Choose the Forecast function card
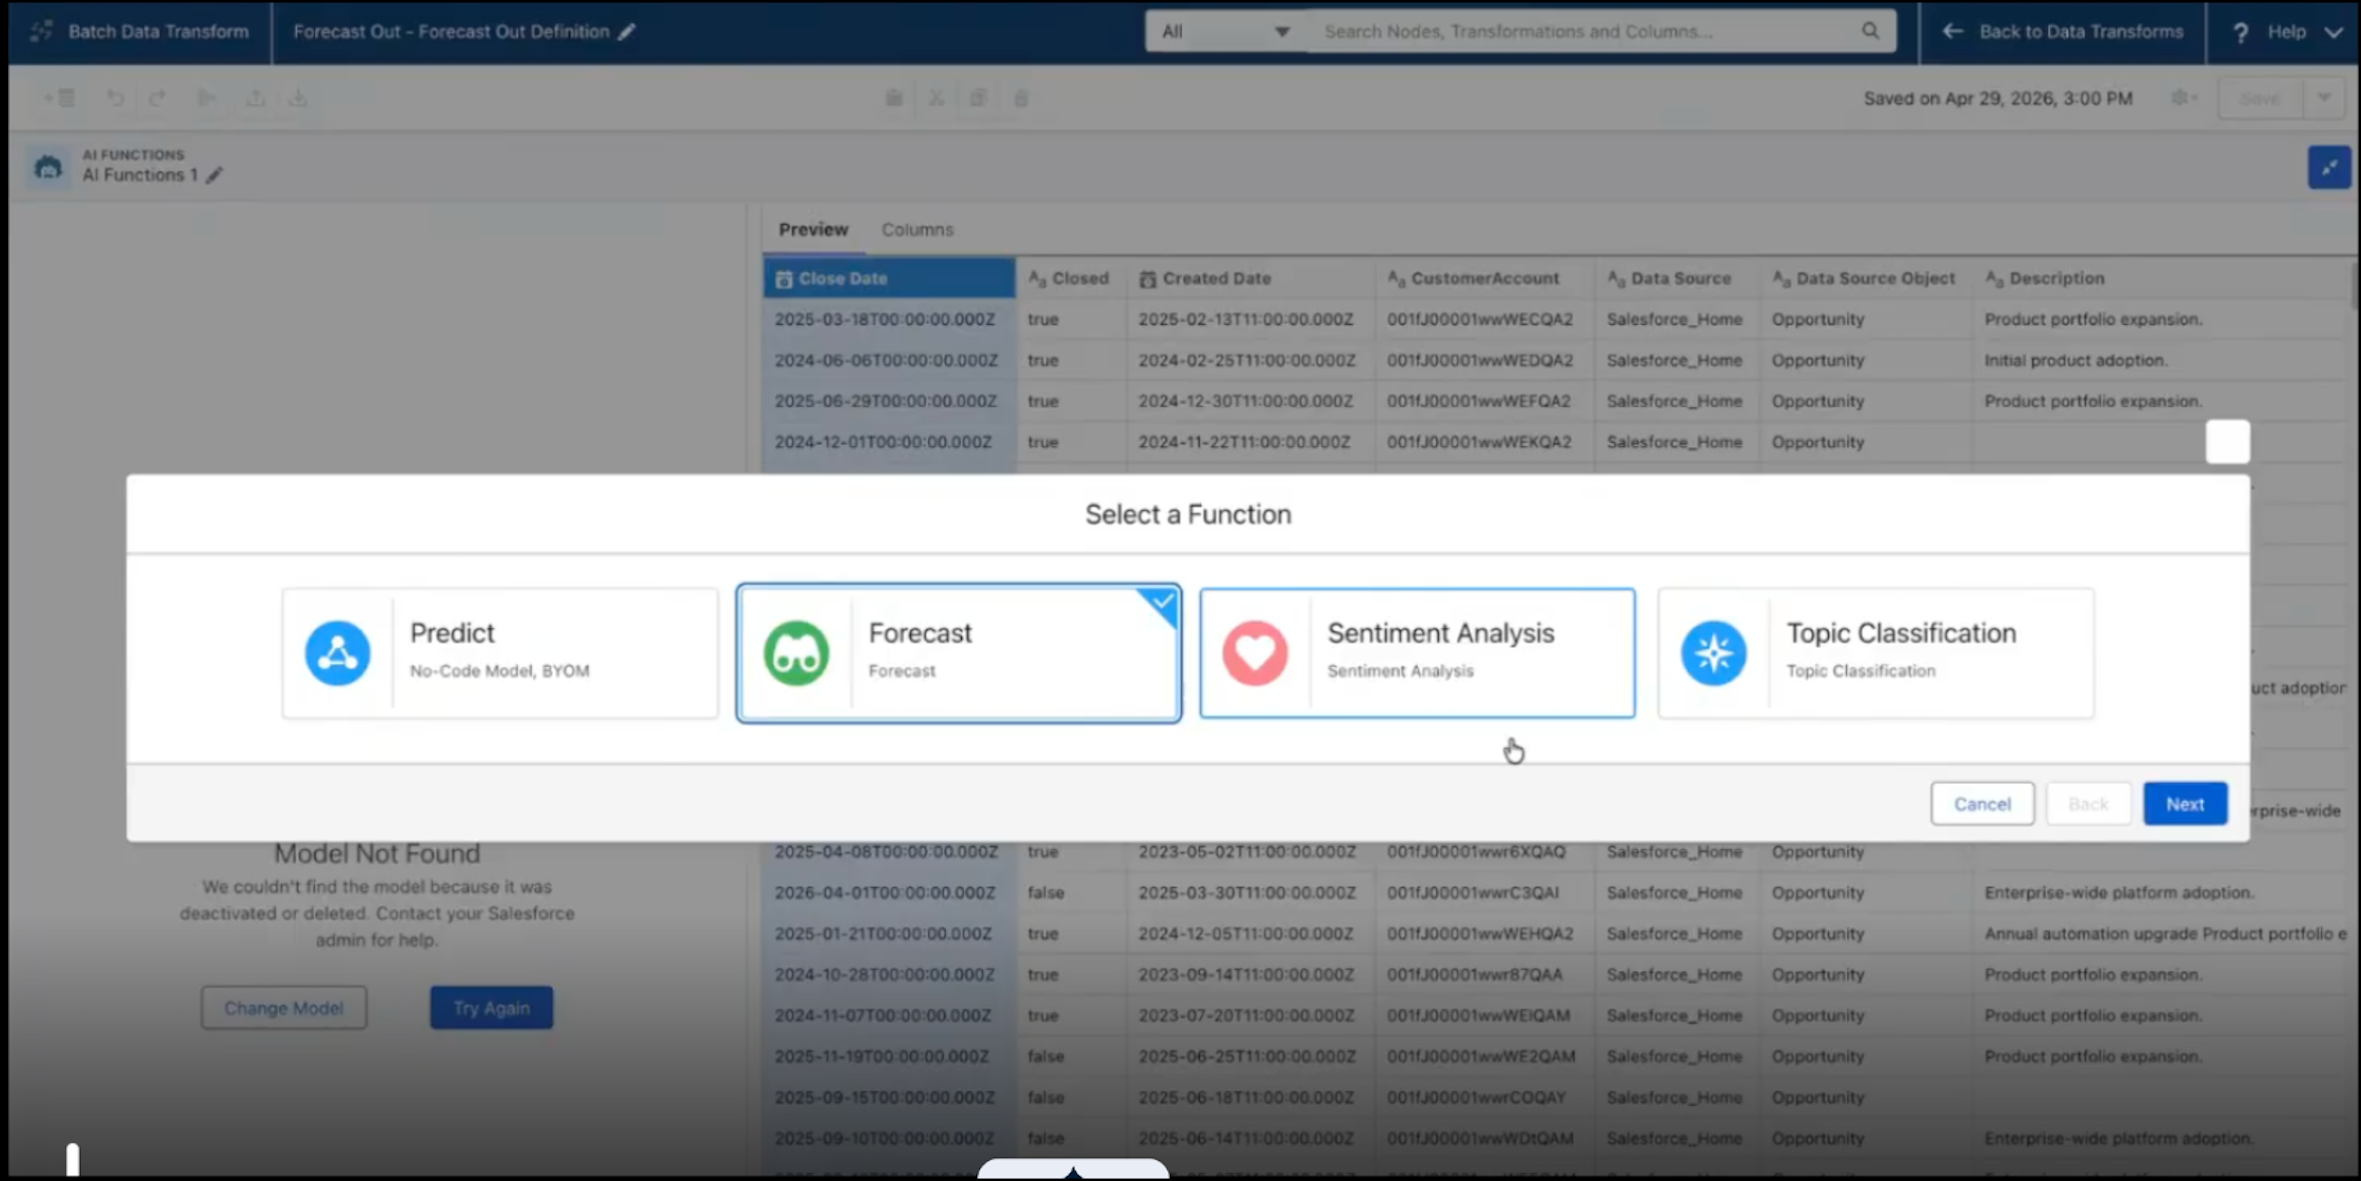This screenshot has height=1181, width=2361. pyautogui.click(x=959, y=653)
